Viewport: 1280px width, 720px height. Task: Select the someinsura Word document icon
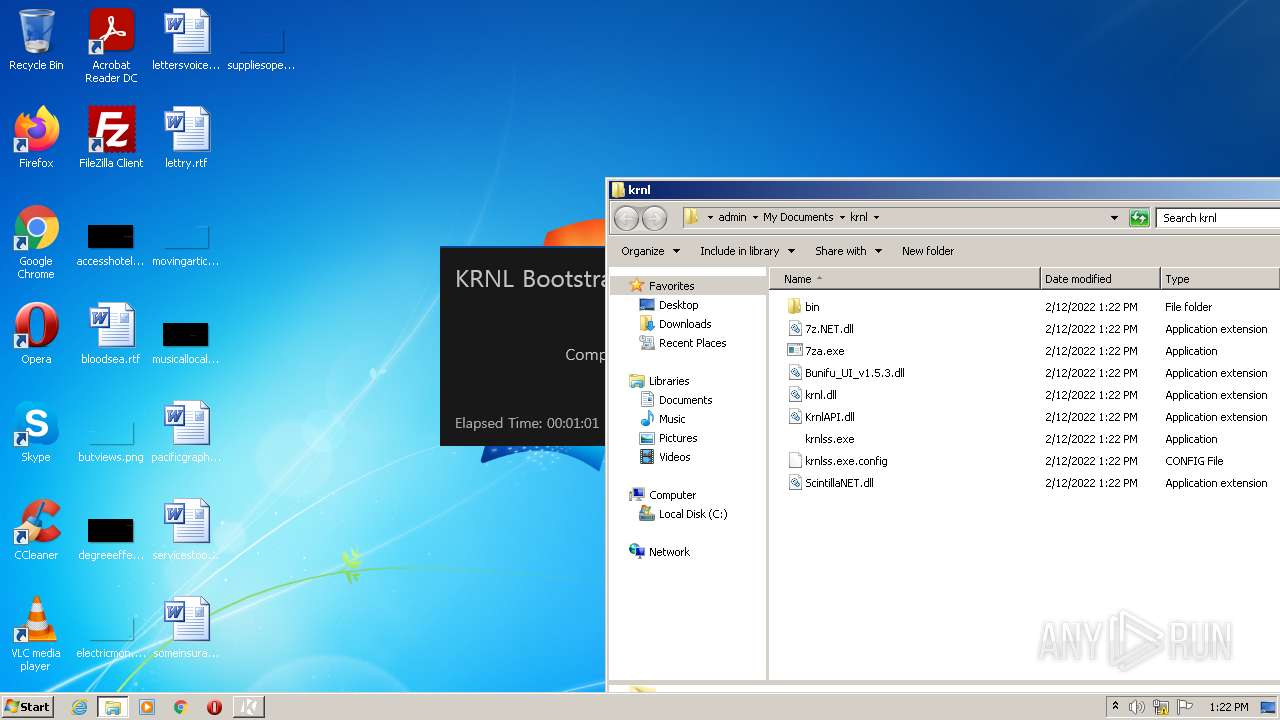point(186,628)
